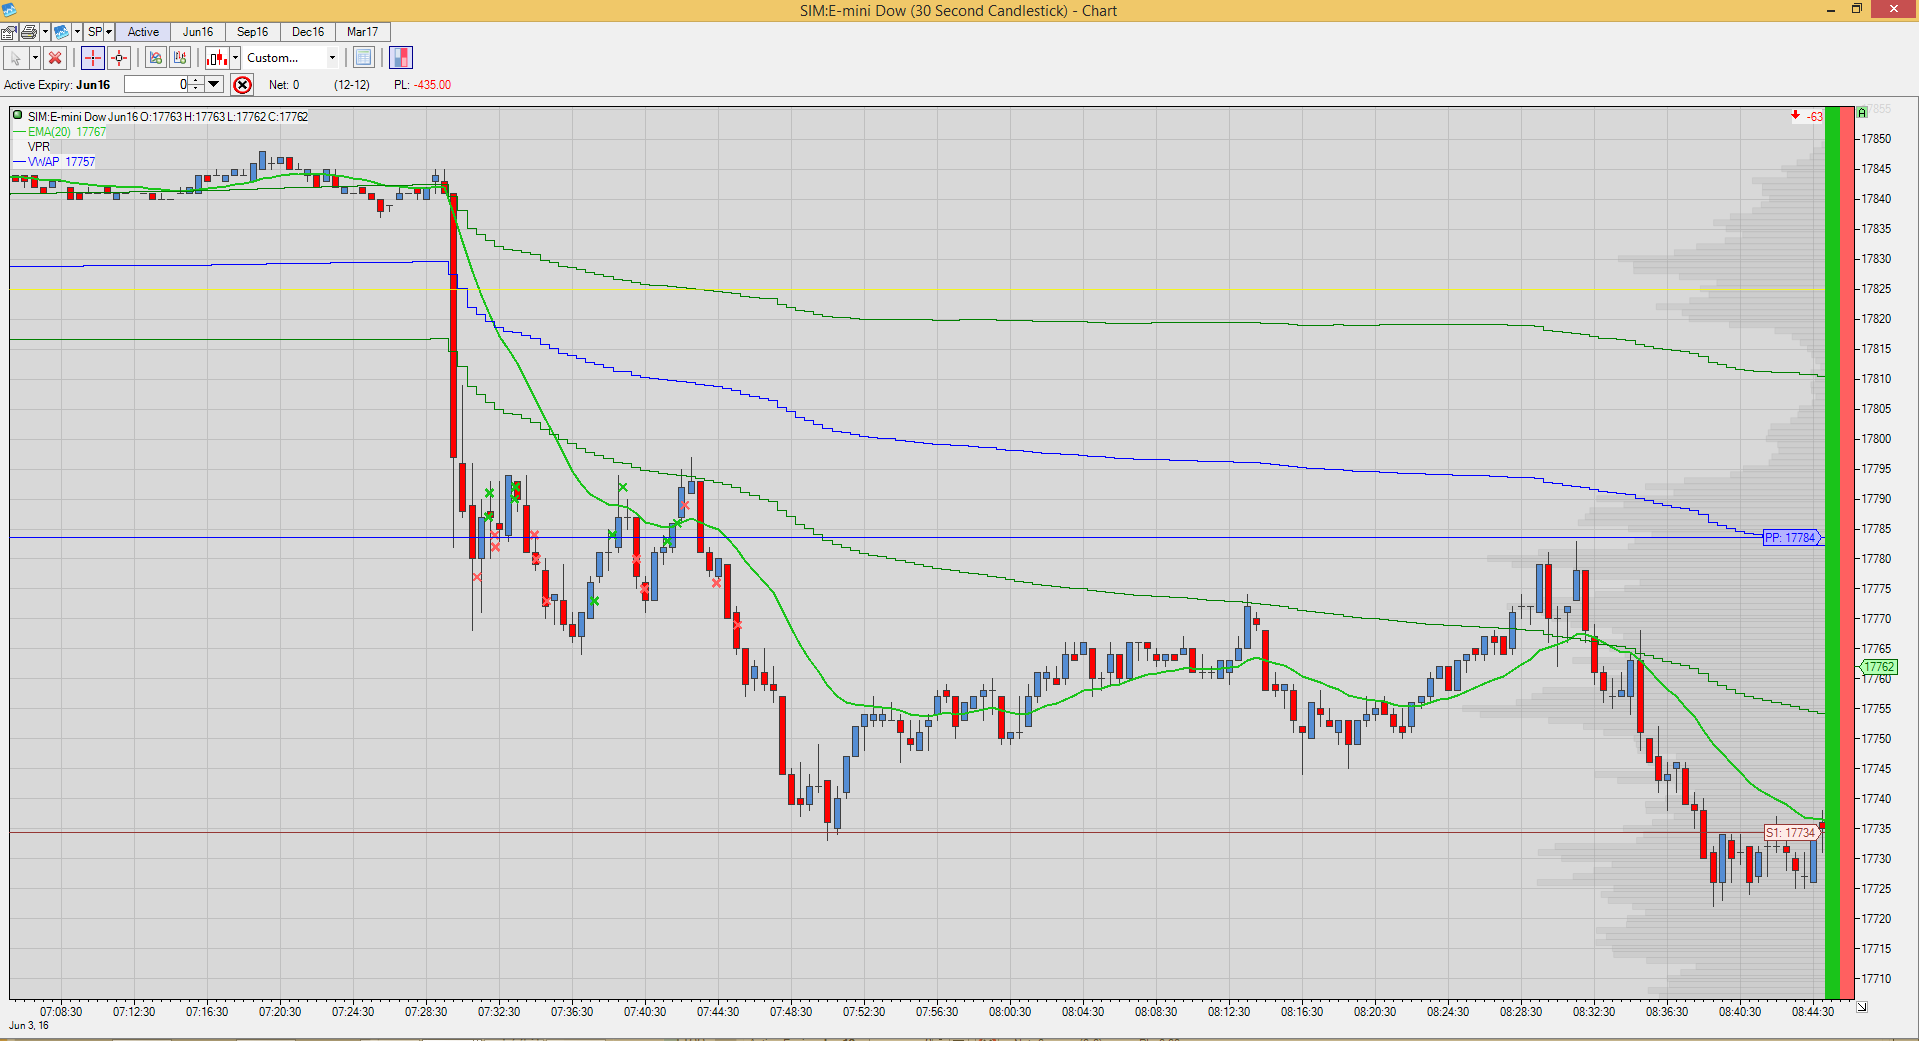Expand the print options dropdown arrow
Screen dimensions: 1919x1041
click(x=45, y=32)
